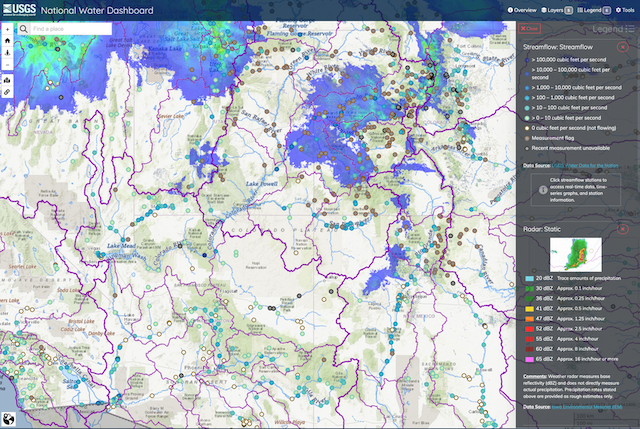Viewport: 640px width, 429px height.
Task: Open the Layers tab
Action: point(557,10)
